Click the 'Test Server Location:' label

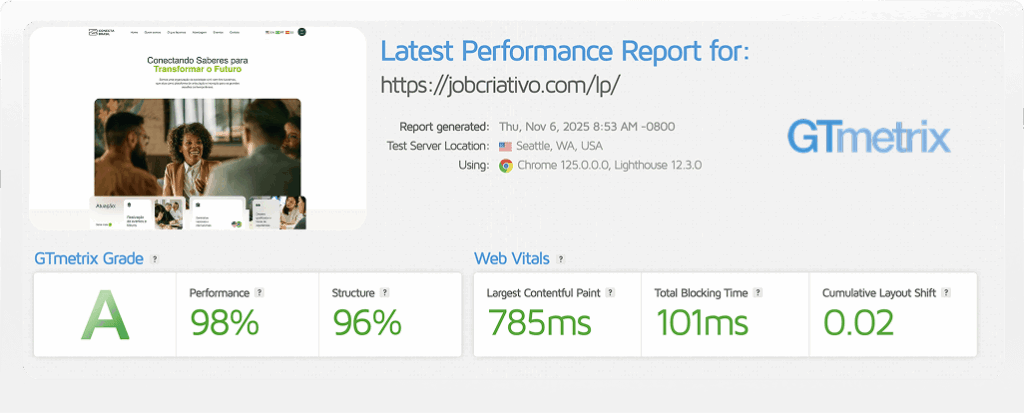click(x=438, y=146)
